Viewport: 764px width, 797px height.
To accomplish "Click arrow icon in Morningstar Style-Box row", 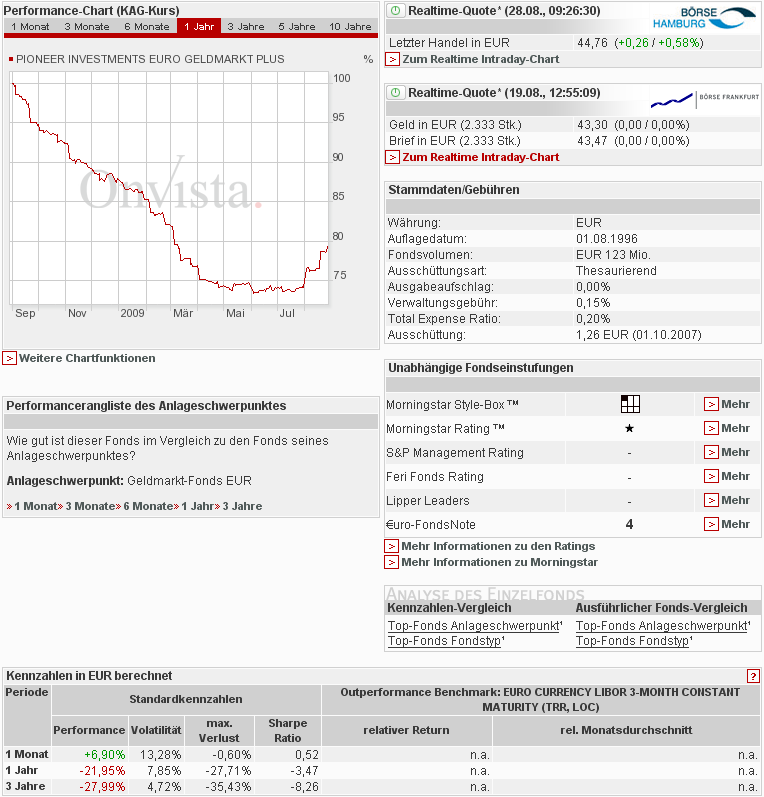I will (x=711, y=404).
